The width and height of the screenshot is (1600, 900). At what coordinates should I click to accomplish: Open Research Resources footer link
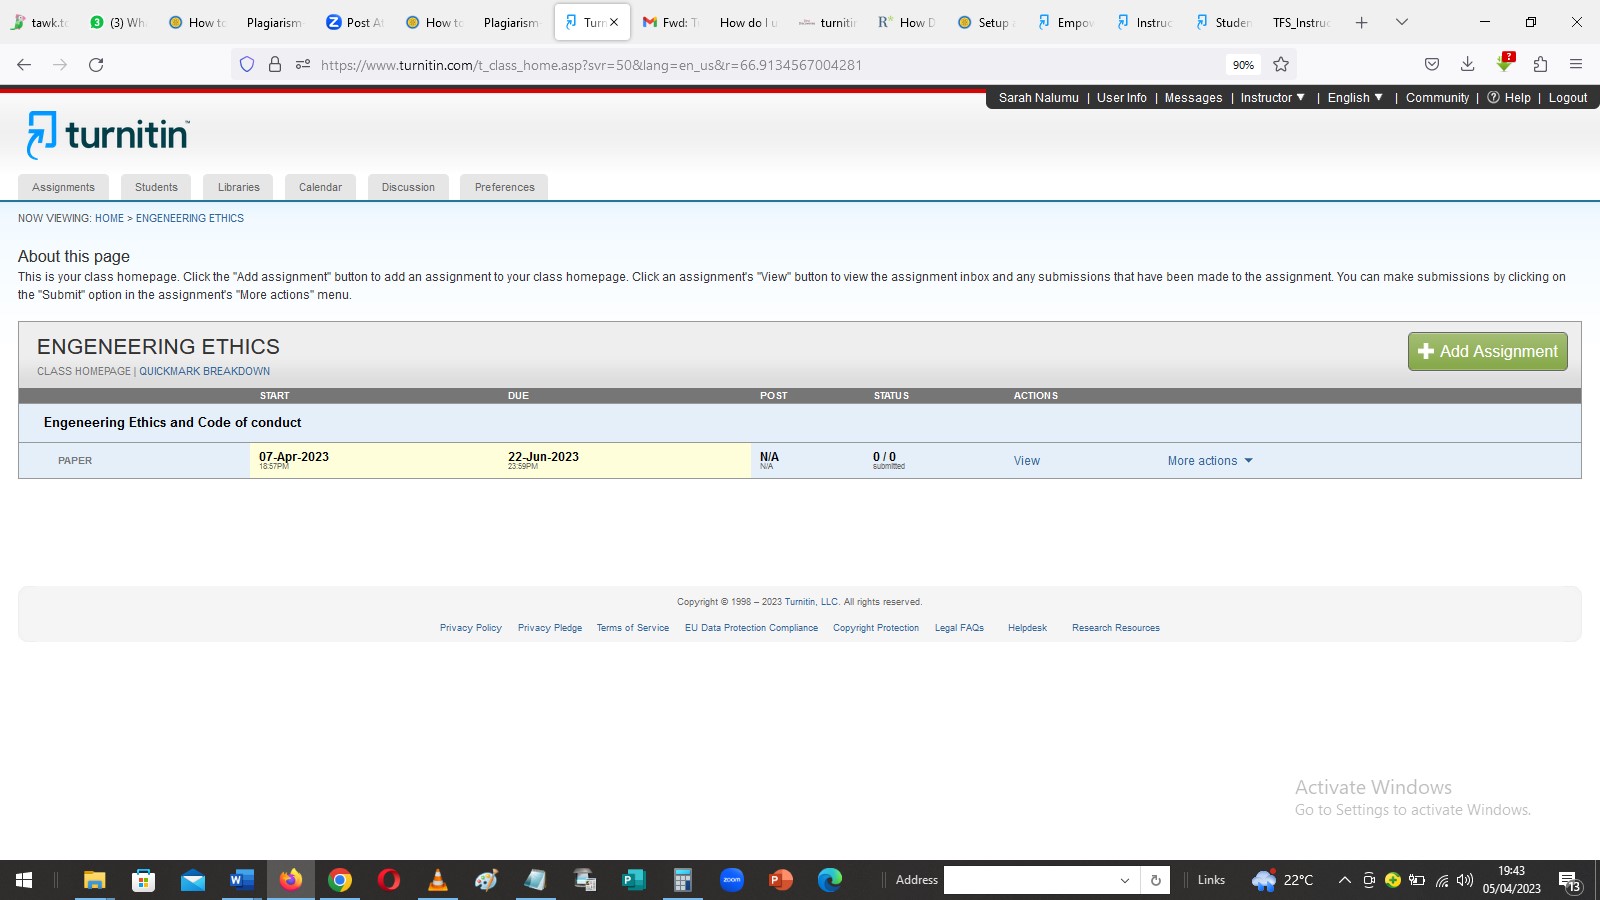click(x=1116, y=628)
